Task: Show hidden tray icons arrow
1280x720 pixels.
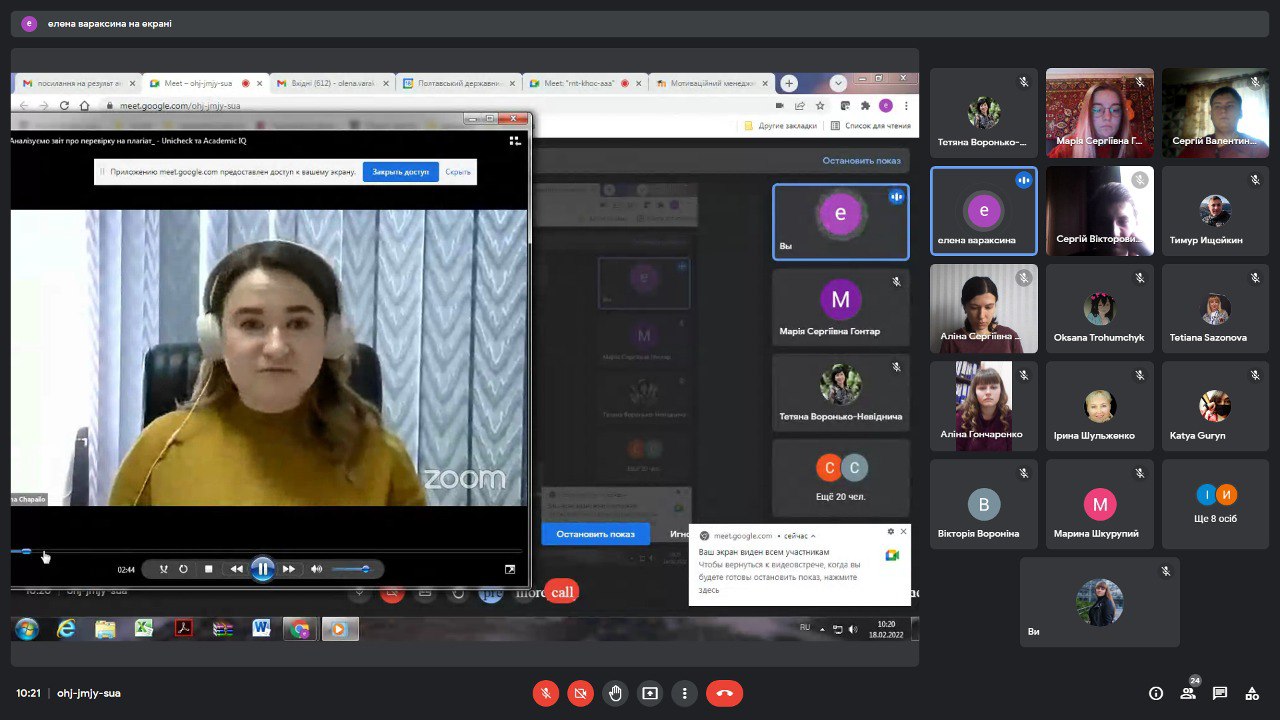Action: coord(823,629)
